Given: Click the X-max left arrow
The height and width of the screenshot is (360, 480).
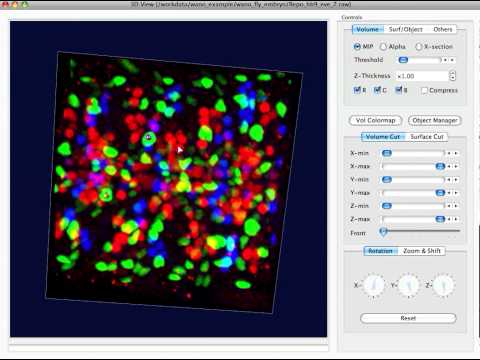Looking at the screenshot, I should (x=449, y=166).
